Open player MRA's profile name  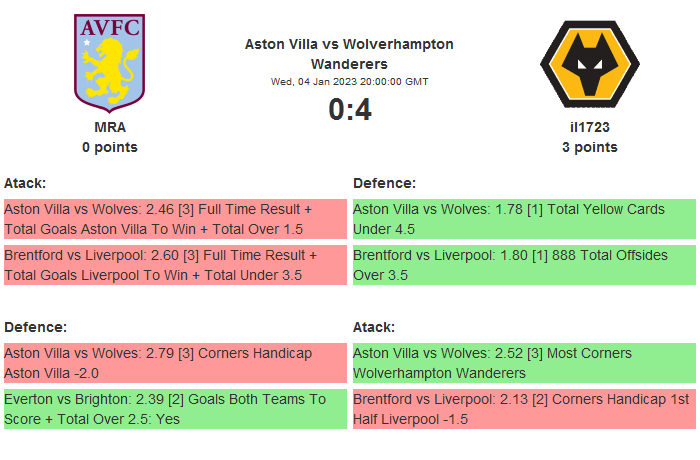[x=110, y=127]
